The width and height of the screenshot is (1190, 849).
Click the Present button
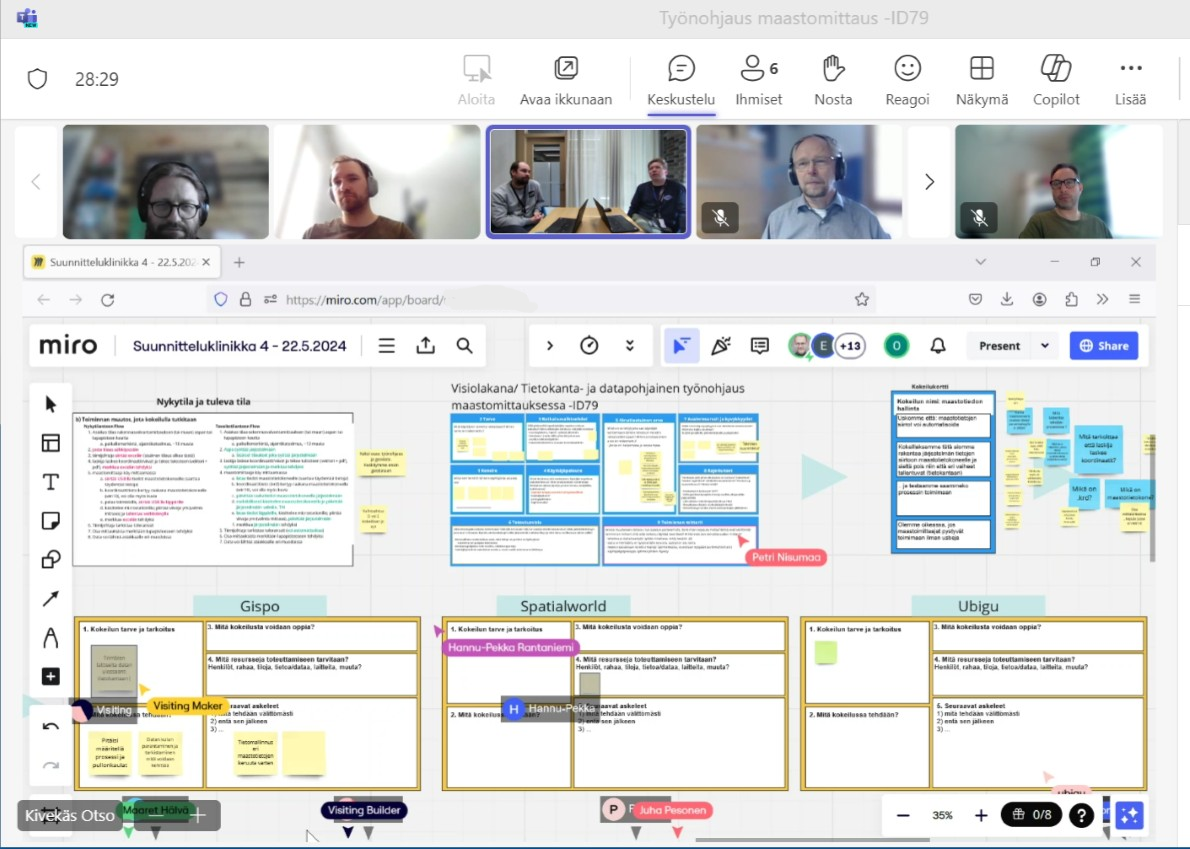point(999,346)
